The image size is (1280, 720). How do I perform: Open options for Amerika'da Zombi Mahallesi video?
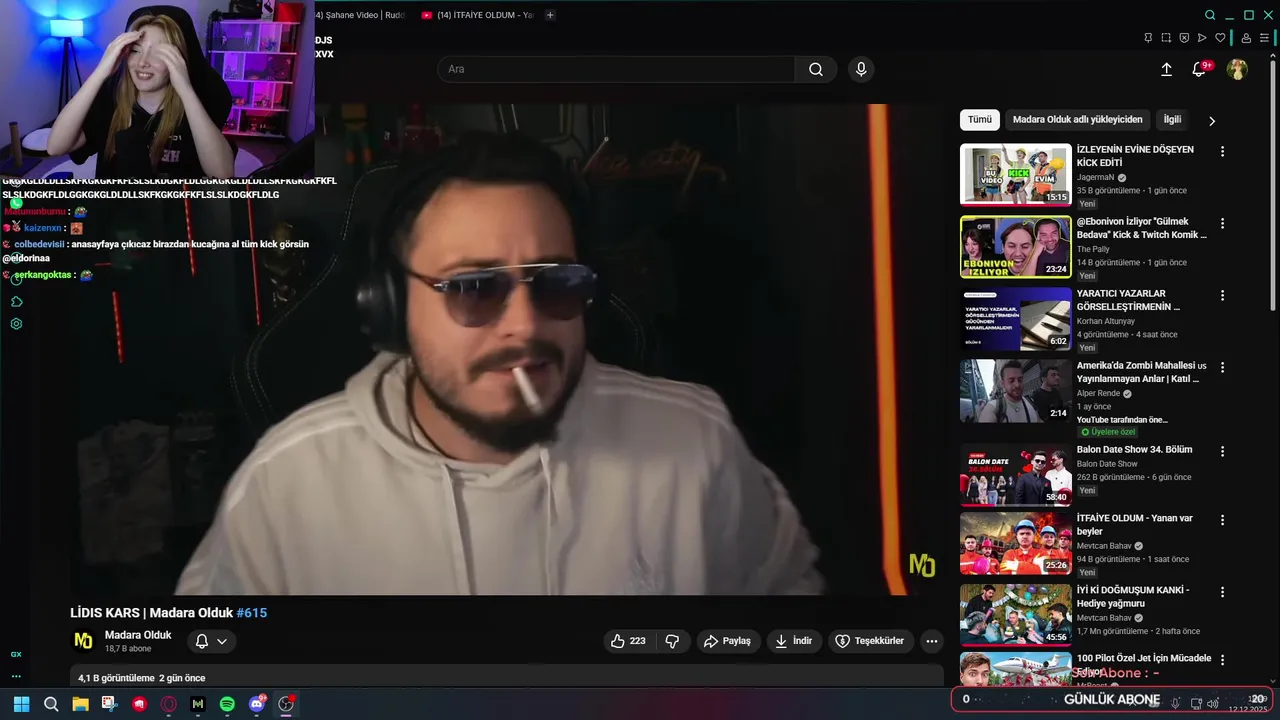pos(1222,368)
